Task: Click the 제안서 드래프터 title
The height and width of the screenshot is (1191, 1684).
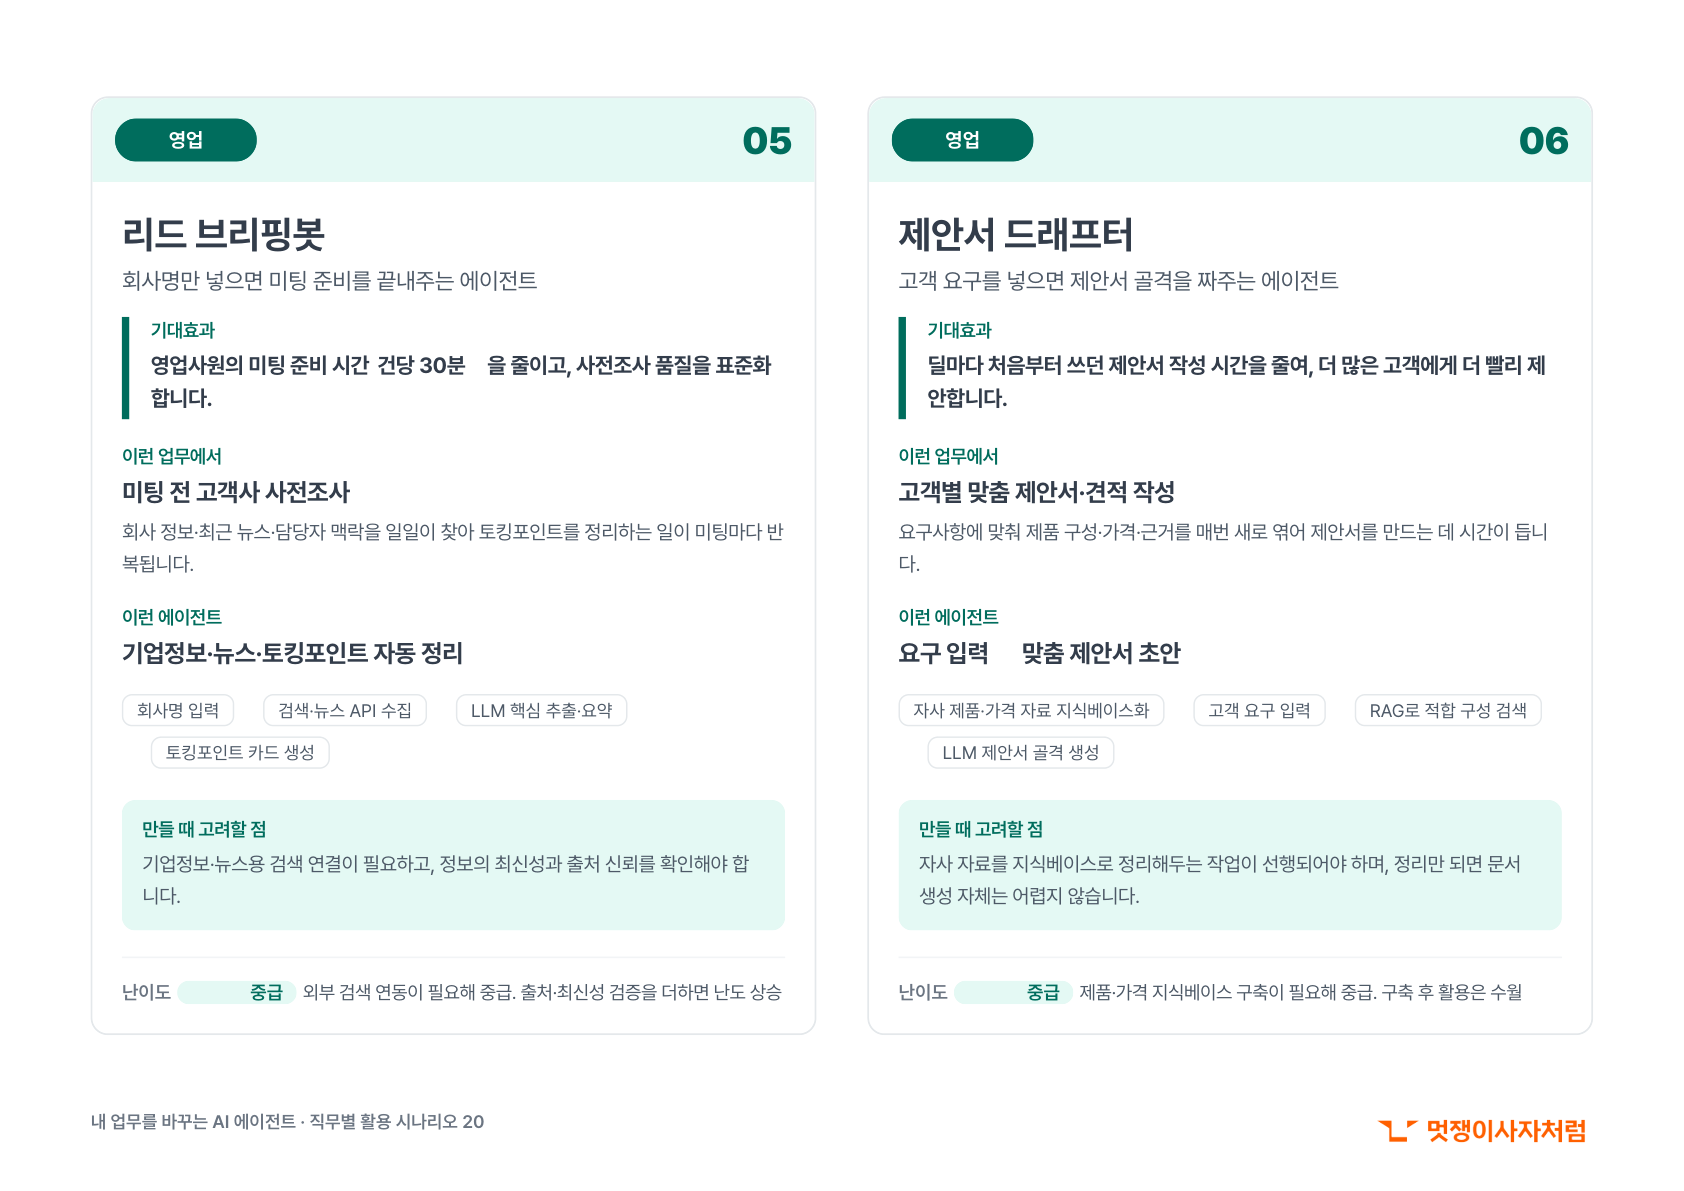Action: 1016,234
